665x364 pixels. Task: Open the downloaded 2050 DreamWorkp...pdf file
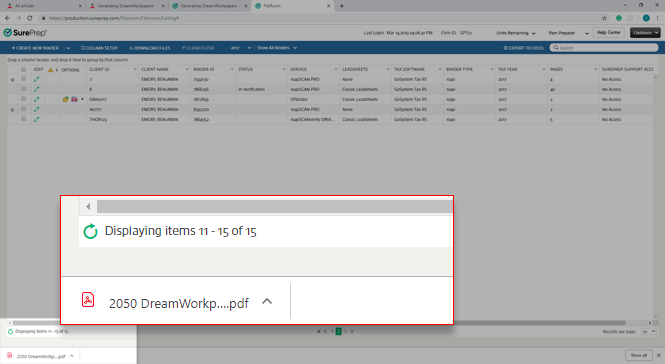tap(41, 356)
